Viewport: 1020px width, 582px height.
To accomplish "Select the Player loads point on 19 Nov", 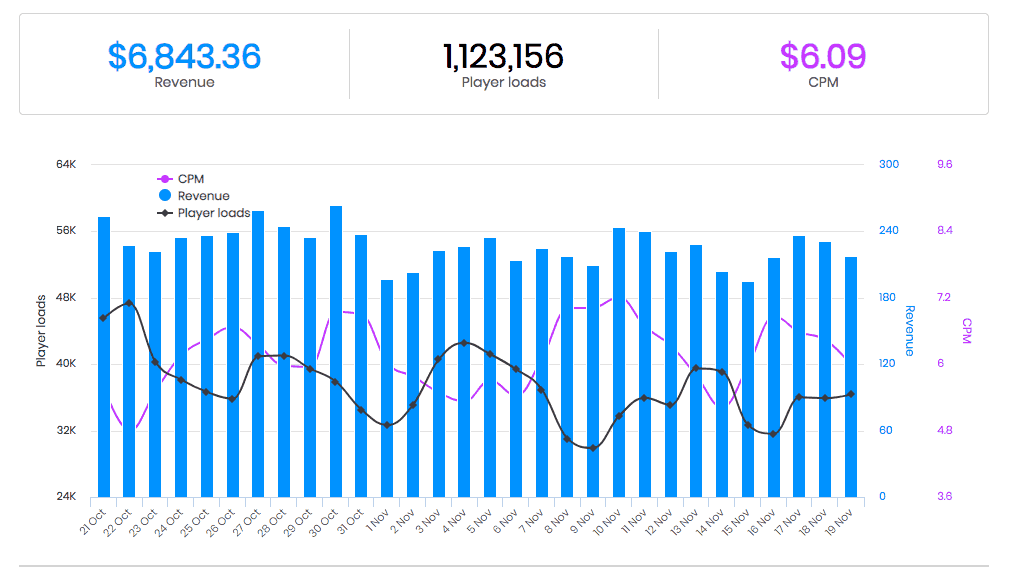I will tap(851, 394).
